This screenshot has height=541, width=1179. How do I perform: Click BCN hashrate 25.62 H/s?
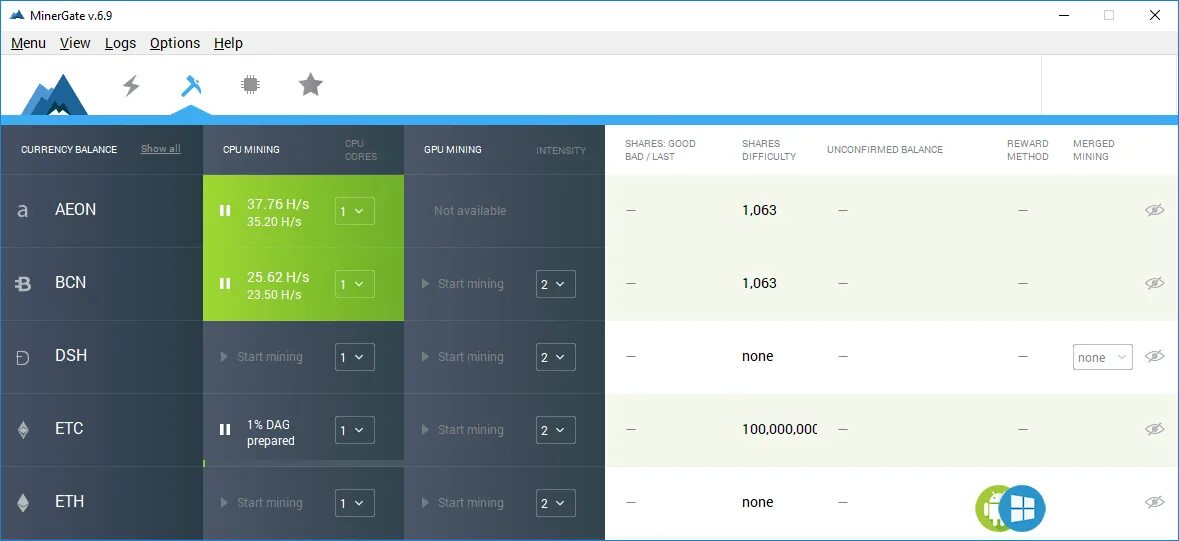278,277
